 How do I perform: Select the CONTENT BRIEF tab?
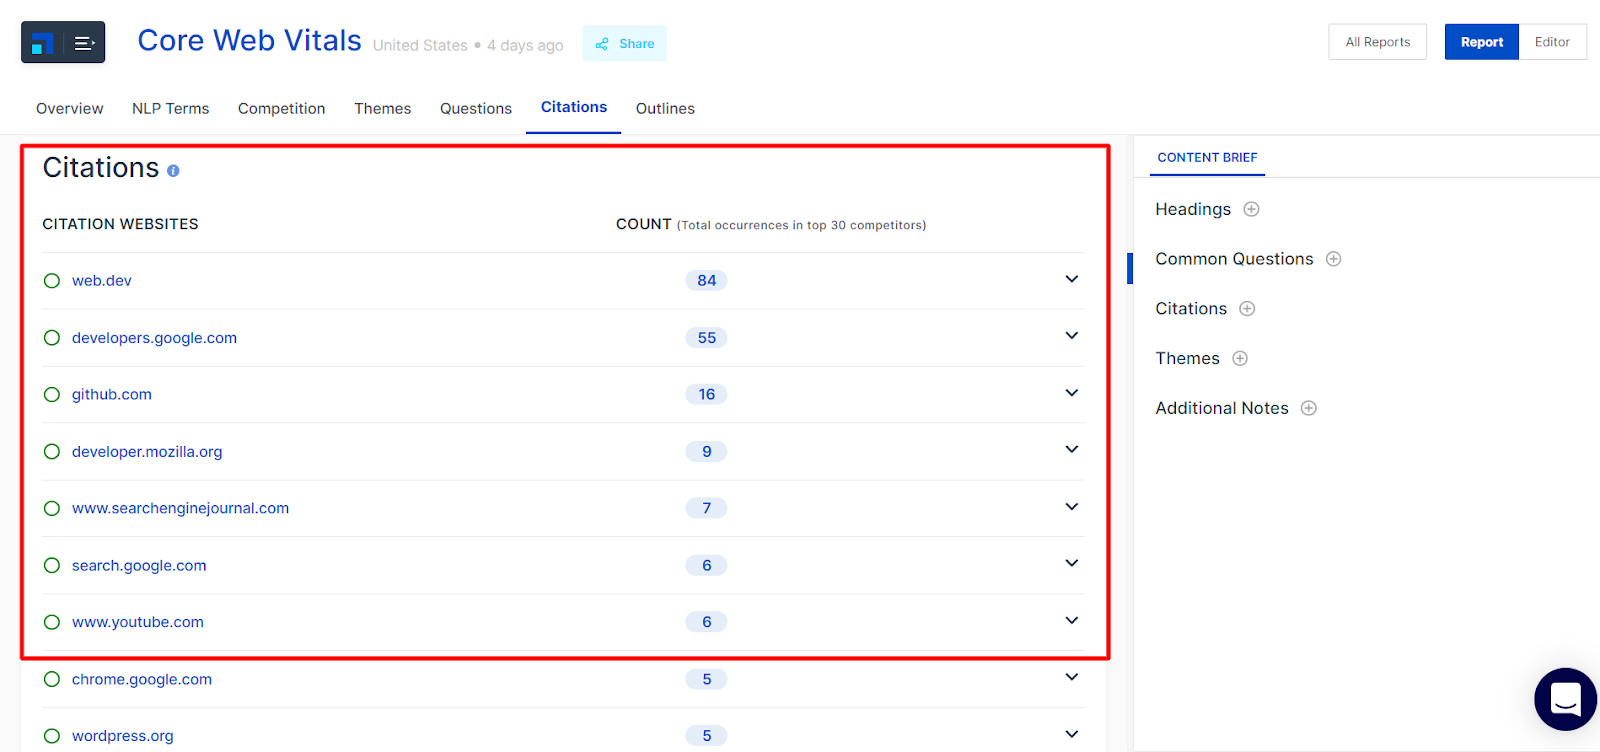[x=1207, y=158]
